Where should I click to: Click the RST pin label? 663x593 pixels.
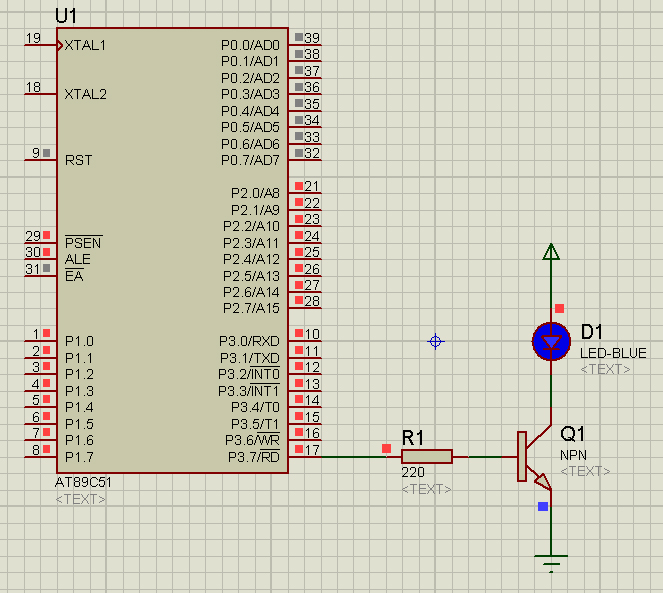pos(79,160)
